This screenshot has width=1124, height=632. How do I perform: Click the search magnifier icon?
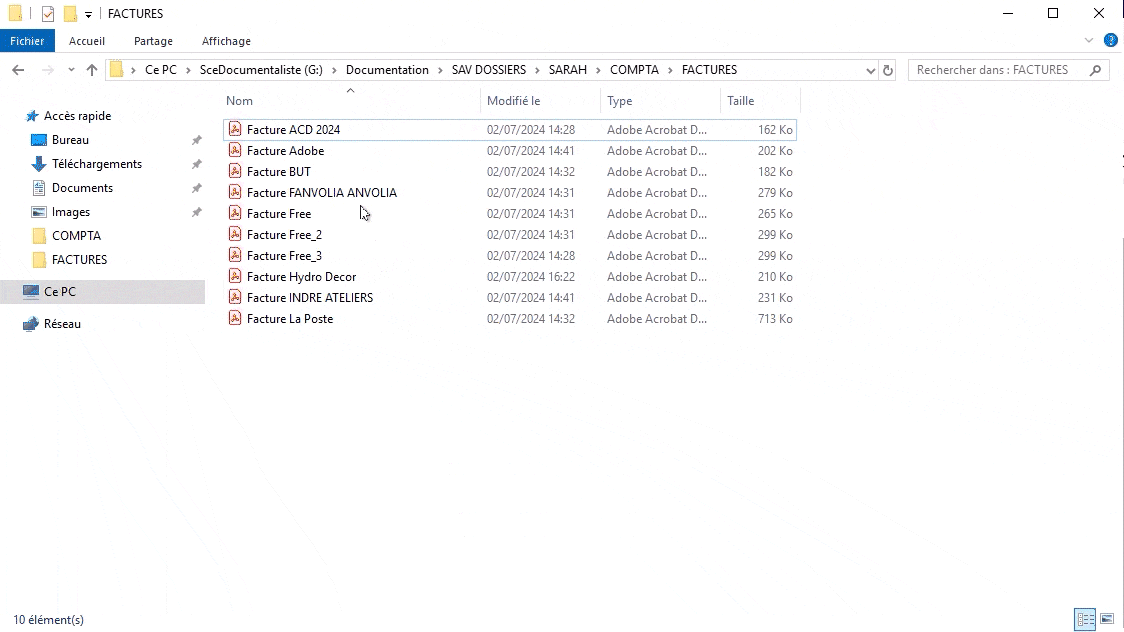tap(1095, 70)
